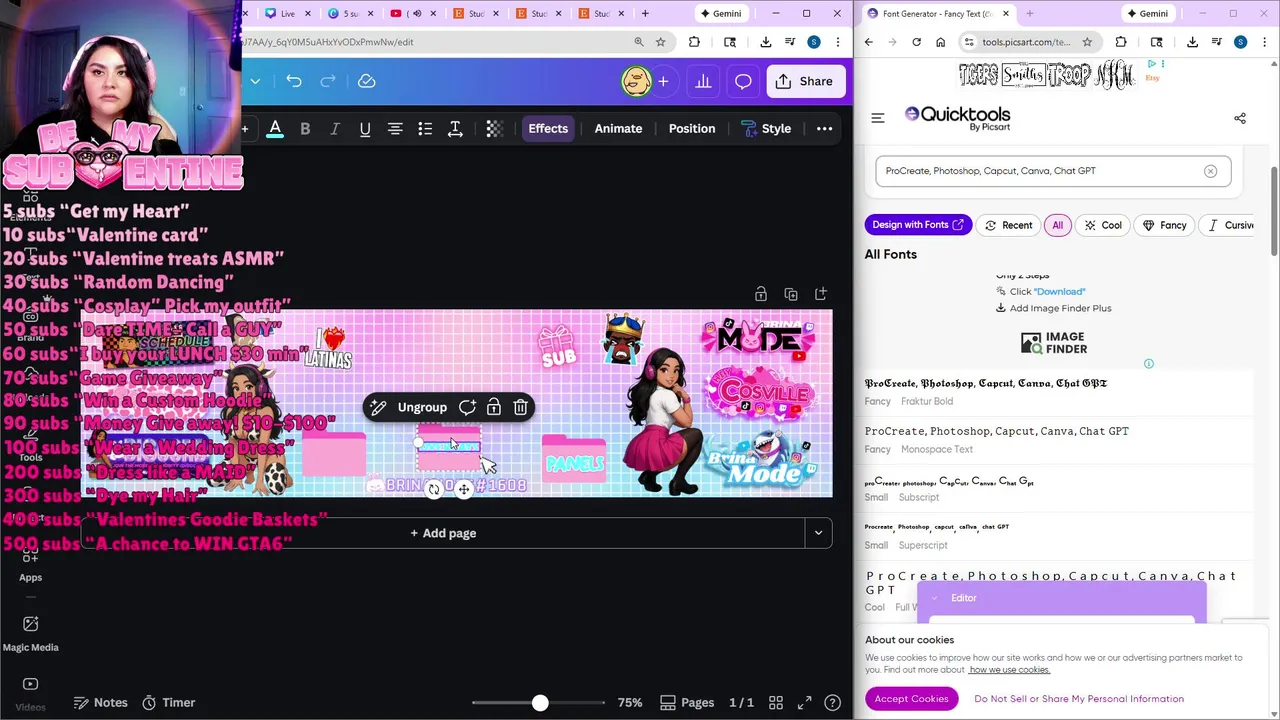The width and height of the screenshot is (1280, 720).
Task: Open Canva analytics bar chart icon
Action: click(703, 81)
